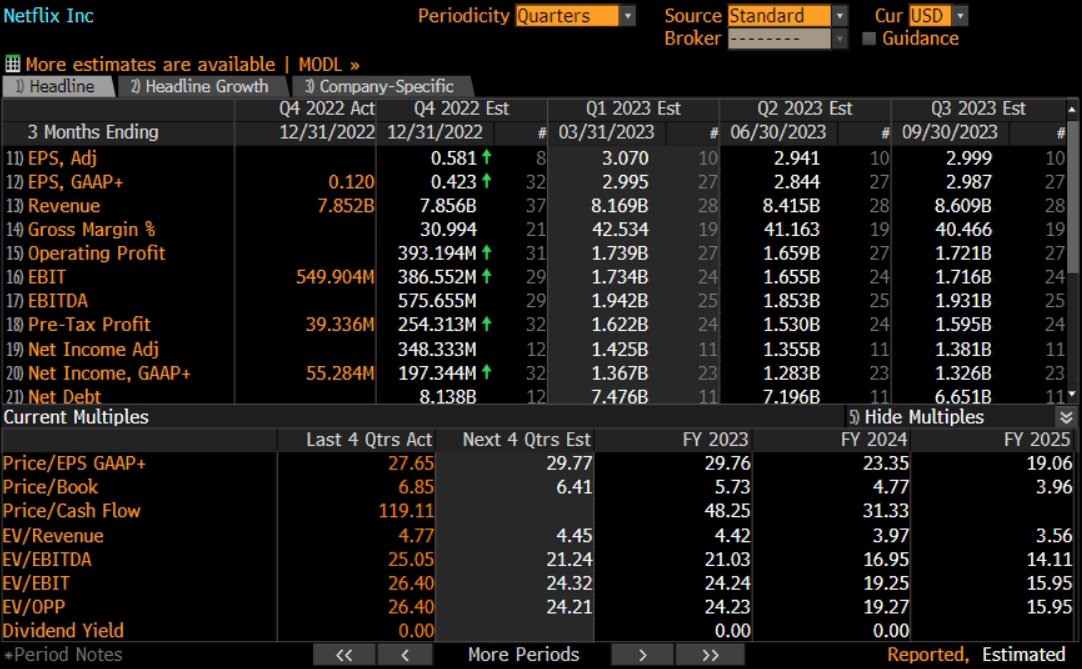1082x669 pixels.
Task: Click the Q1 2023 Est column header
Action: coord(633,108)
